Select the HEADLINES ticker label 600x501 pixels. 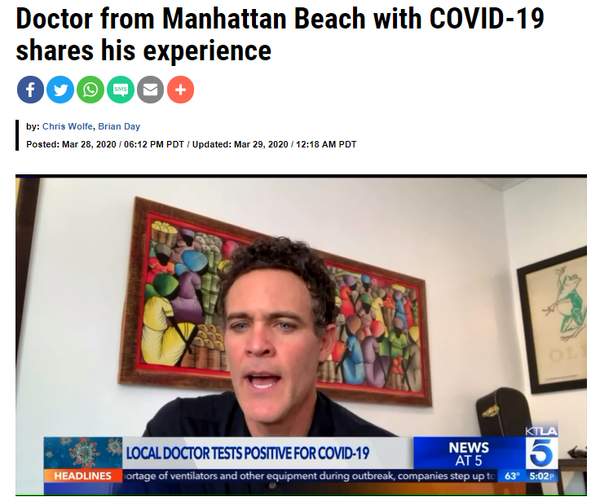tap(83, 476)
